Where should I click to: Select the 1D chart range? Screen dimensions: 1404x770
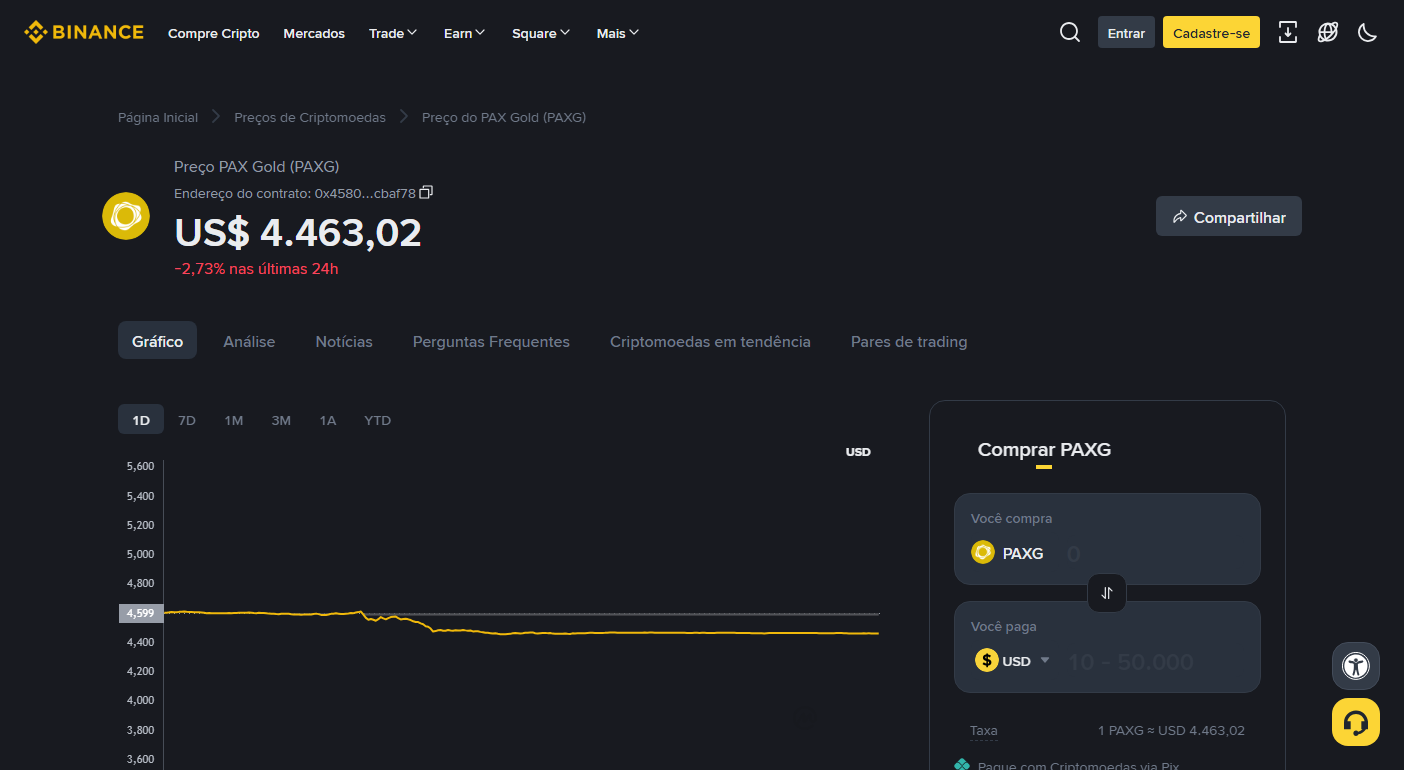click(141, 420)
